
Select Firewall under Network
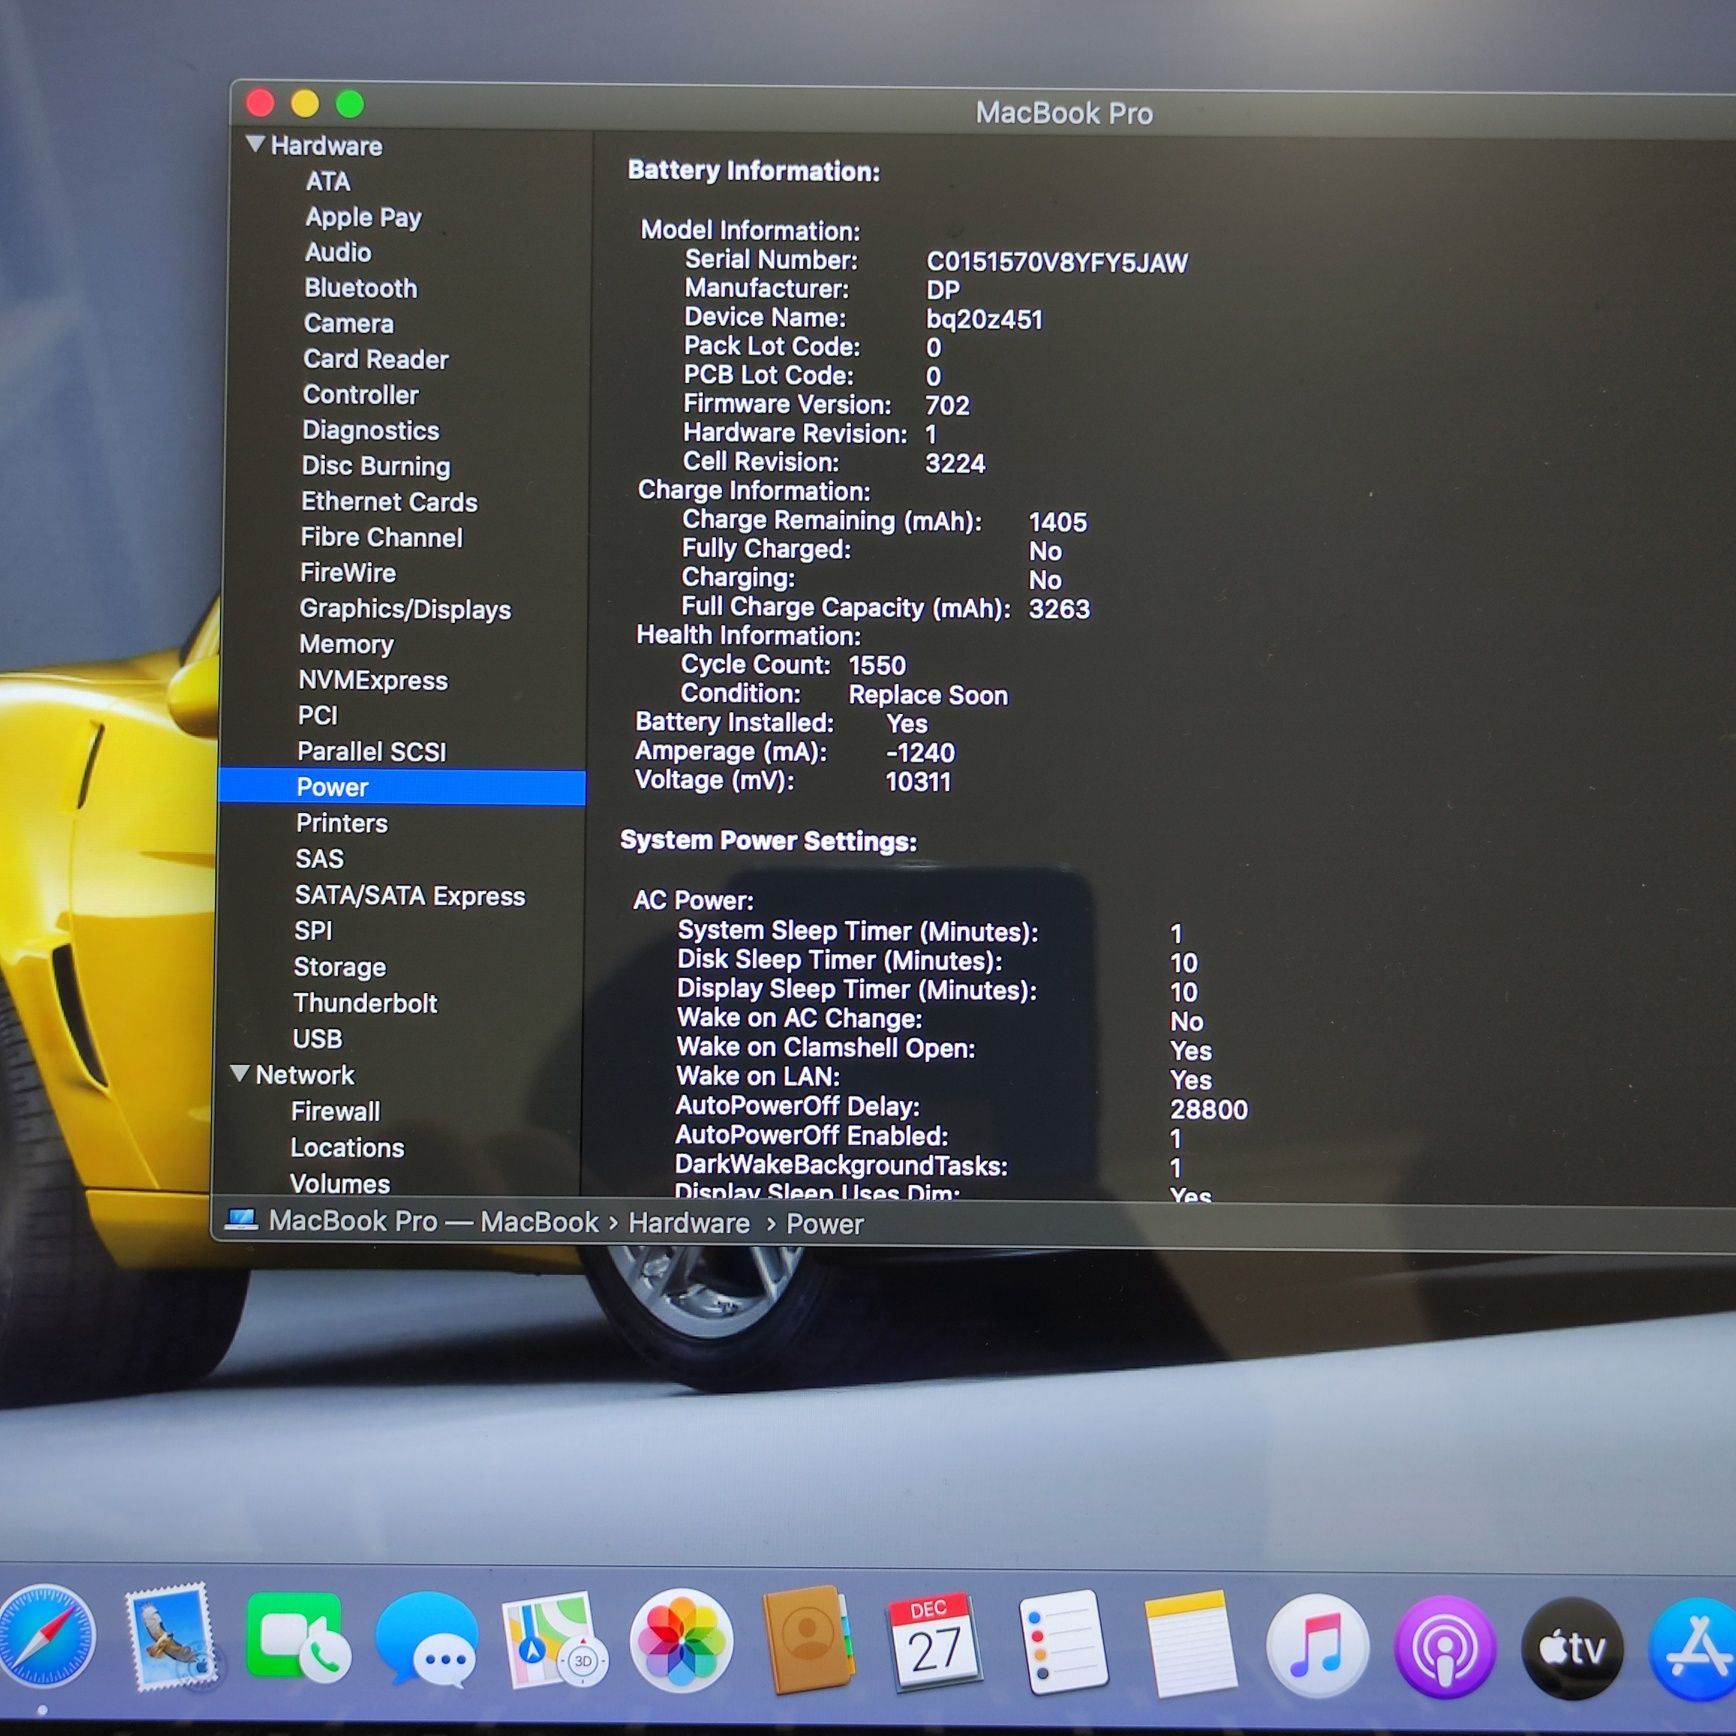tap(335, 1111)
